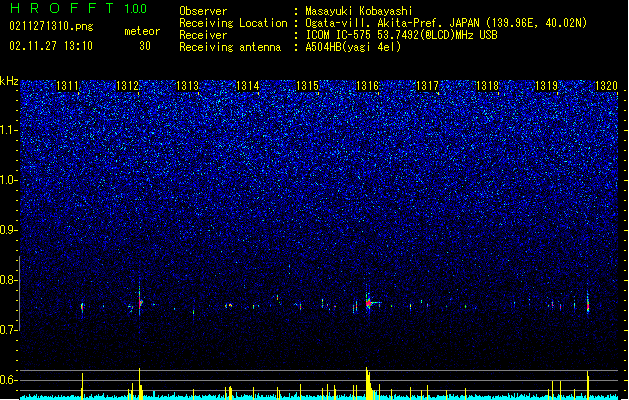Click the 0.9 kHz axis label

(9, 230)
